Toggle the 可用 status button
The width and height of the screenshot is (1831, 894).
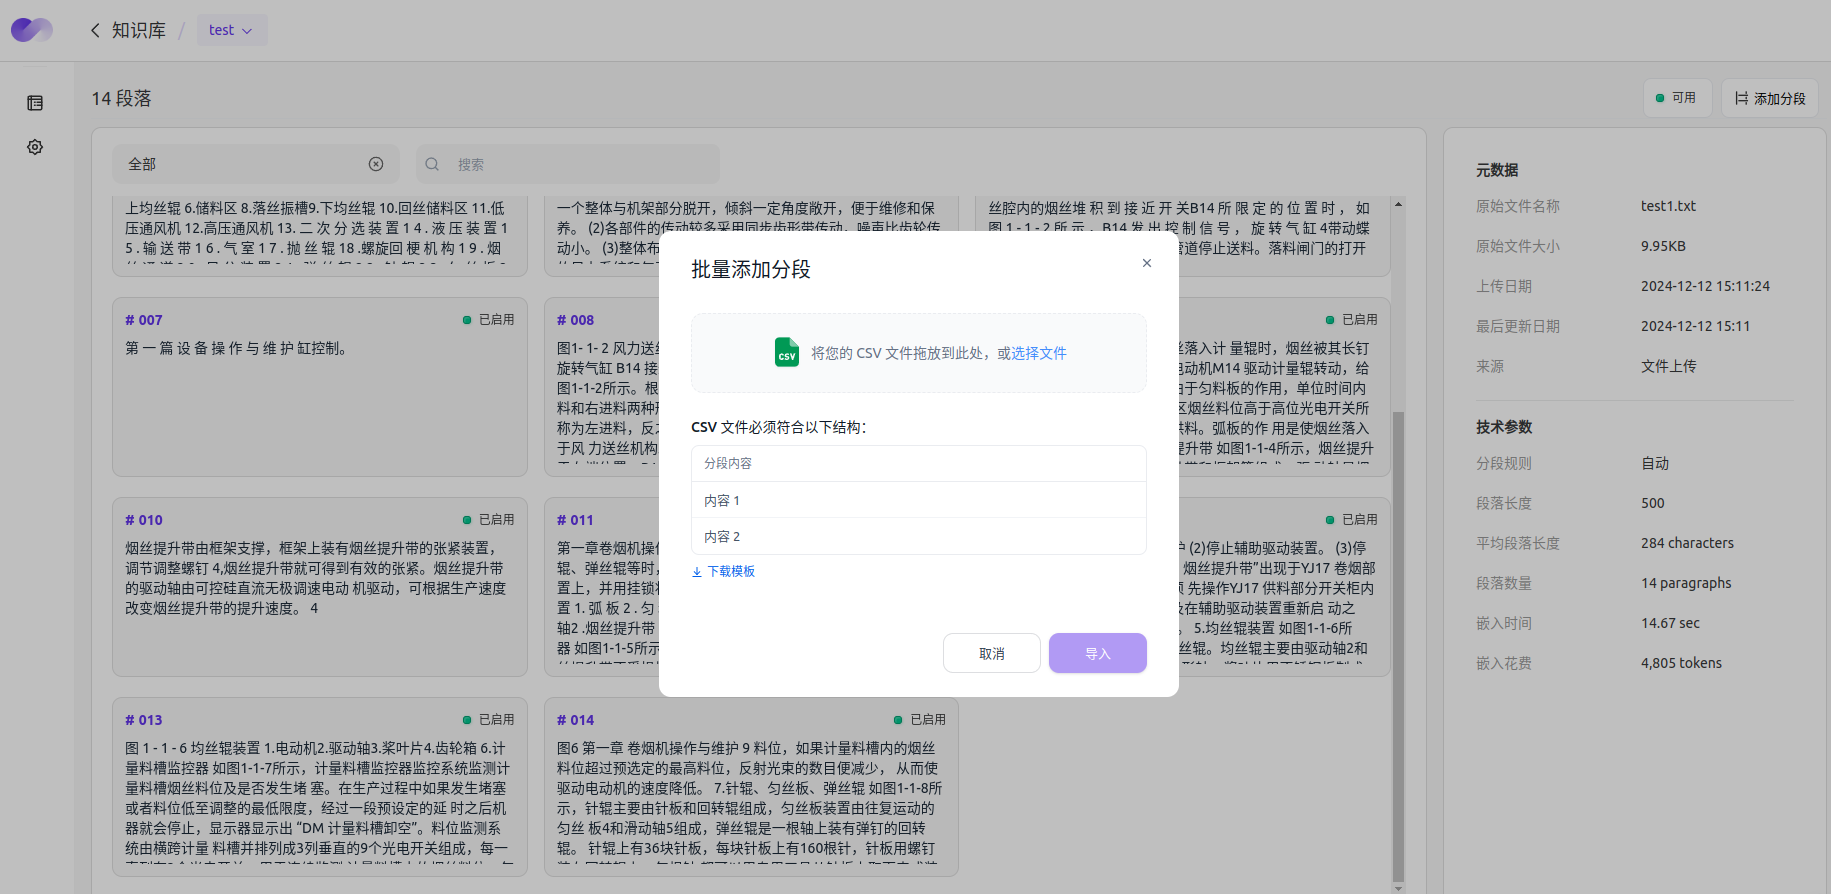1677,98
